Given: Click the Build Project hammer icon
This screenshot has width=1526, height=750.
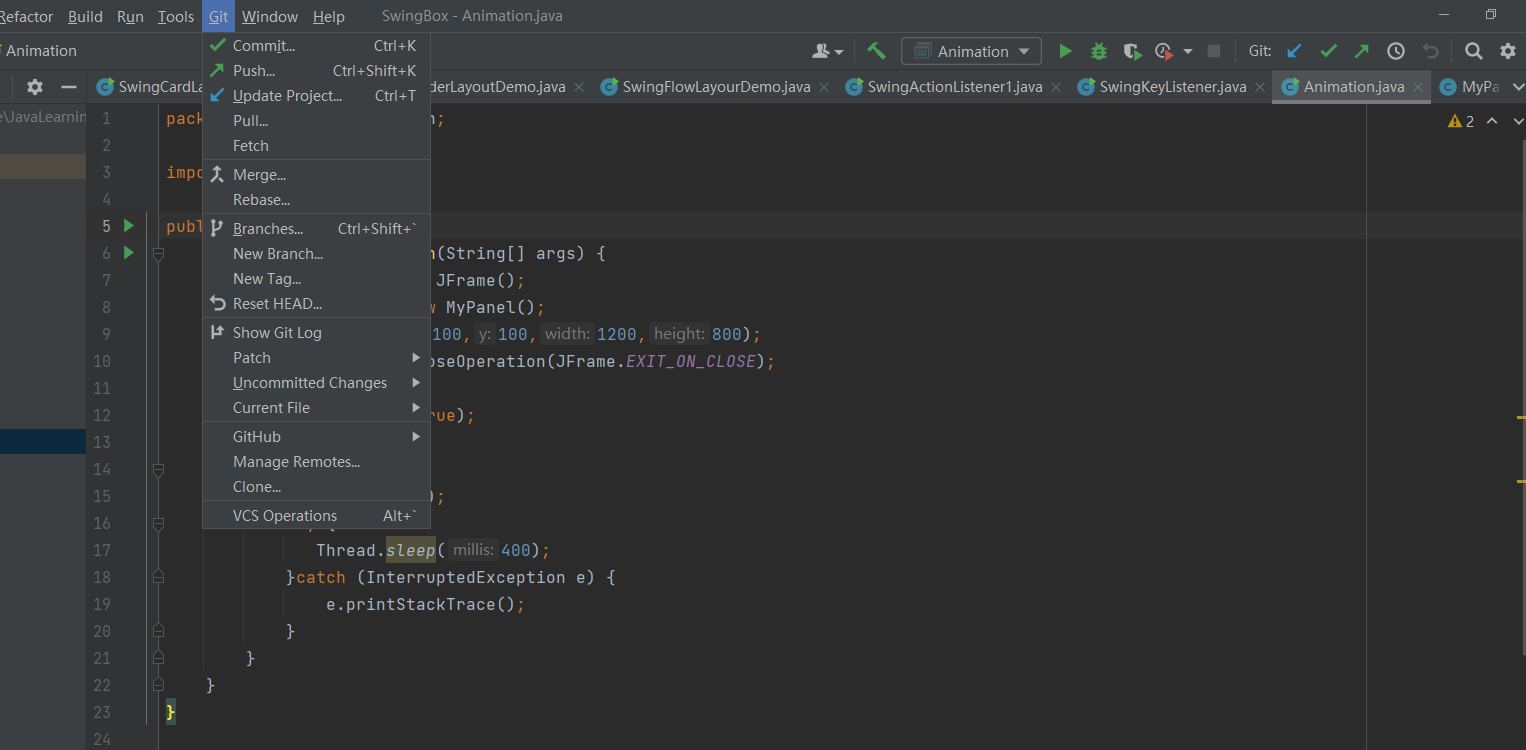Looking at the screenshot, I should coord(876,51).
